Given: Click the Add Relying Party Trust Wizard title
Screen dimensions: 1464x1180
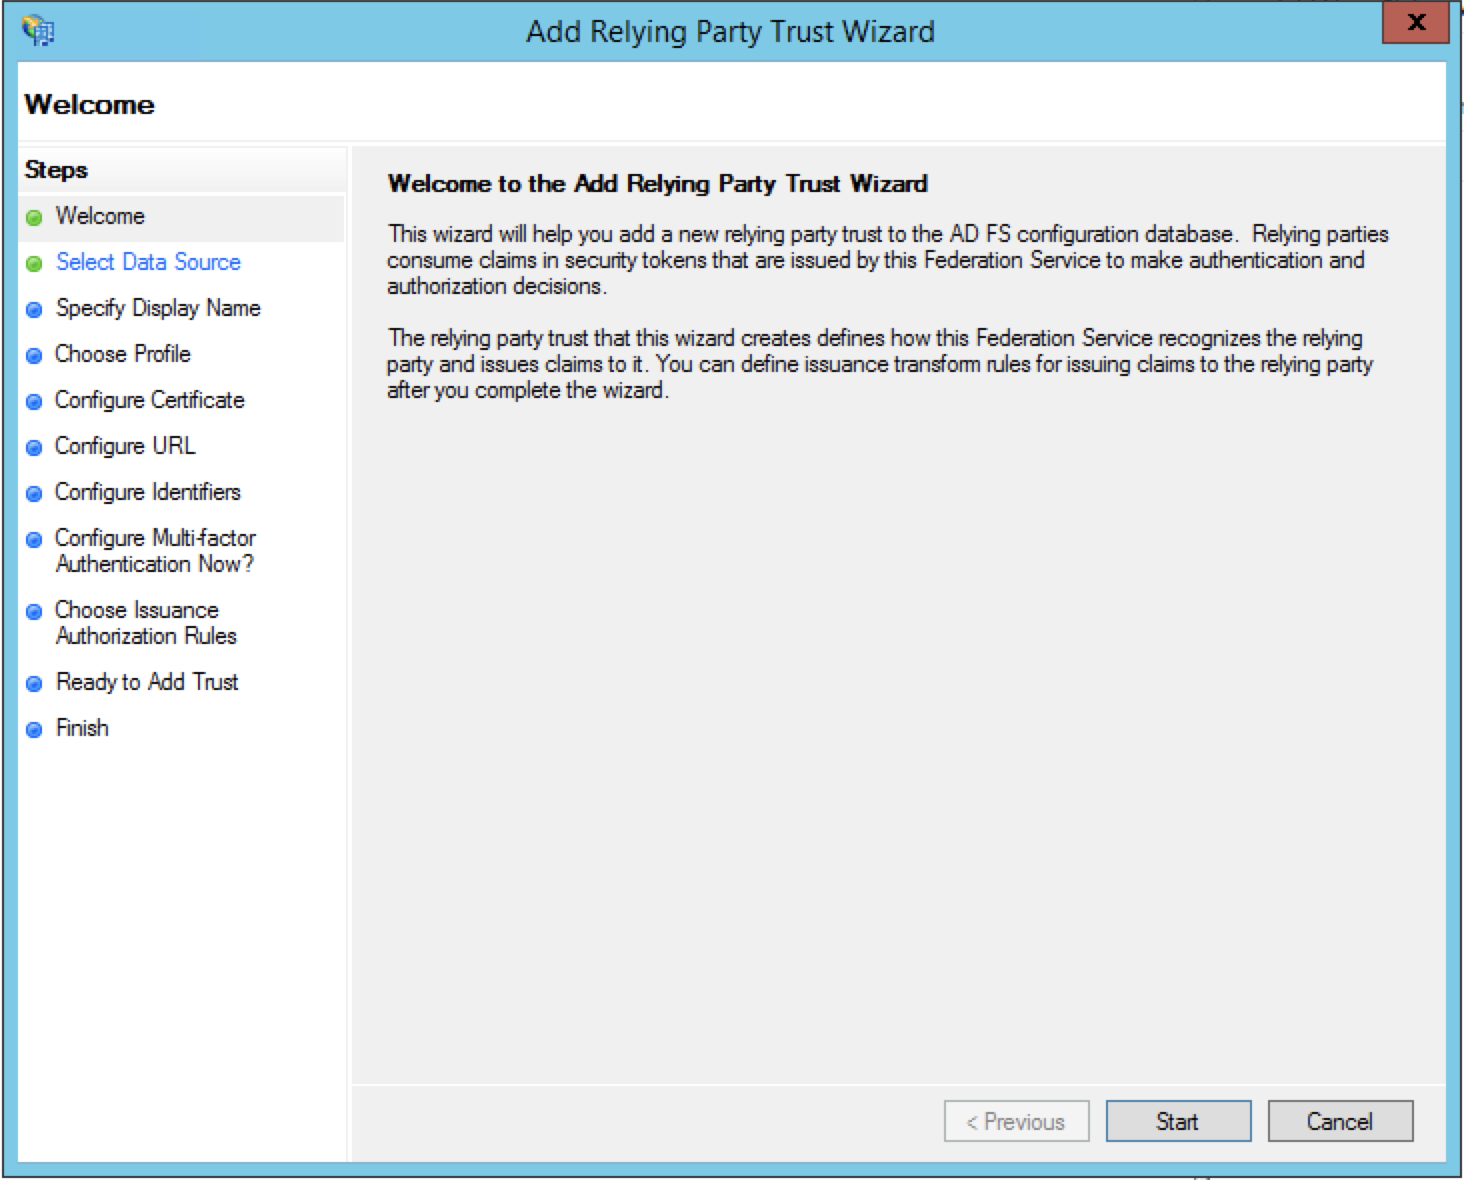Looking at the screenshot, I should coord(730,32).
